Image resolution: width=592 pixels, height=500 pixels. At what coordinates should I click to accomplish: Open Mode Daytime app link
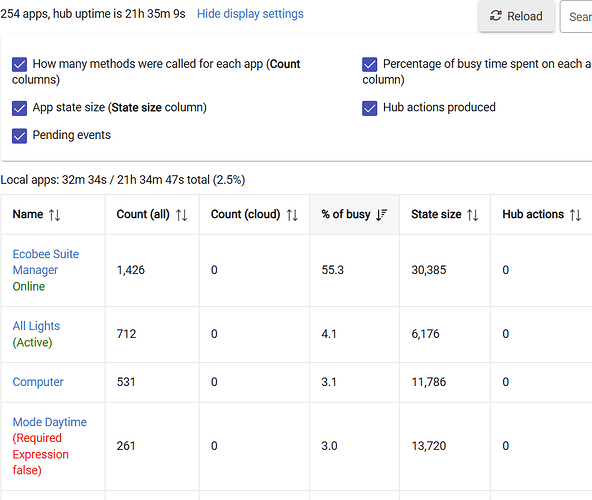tap(49, 421)
